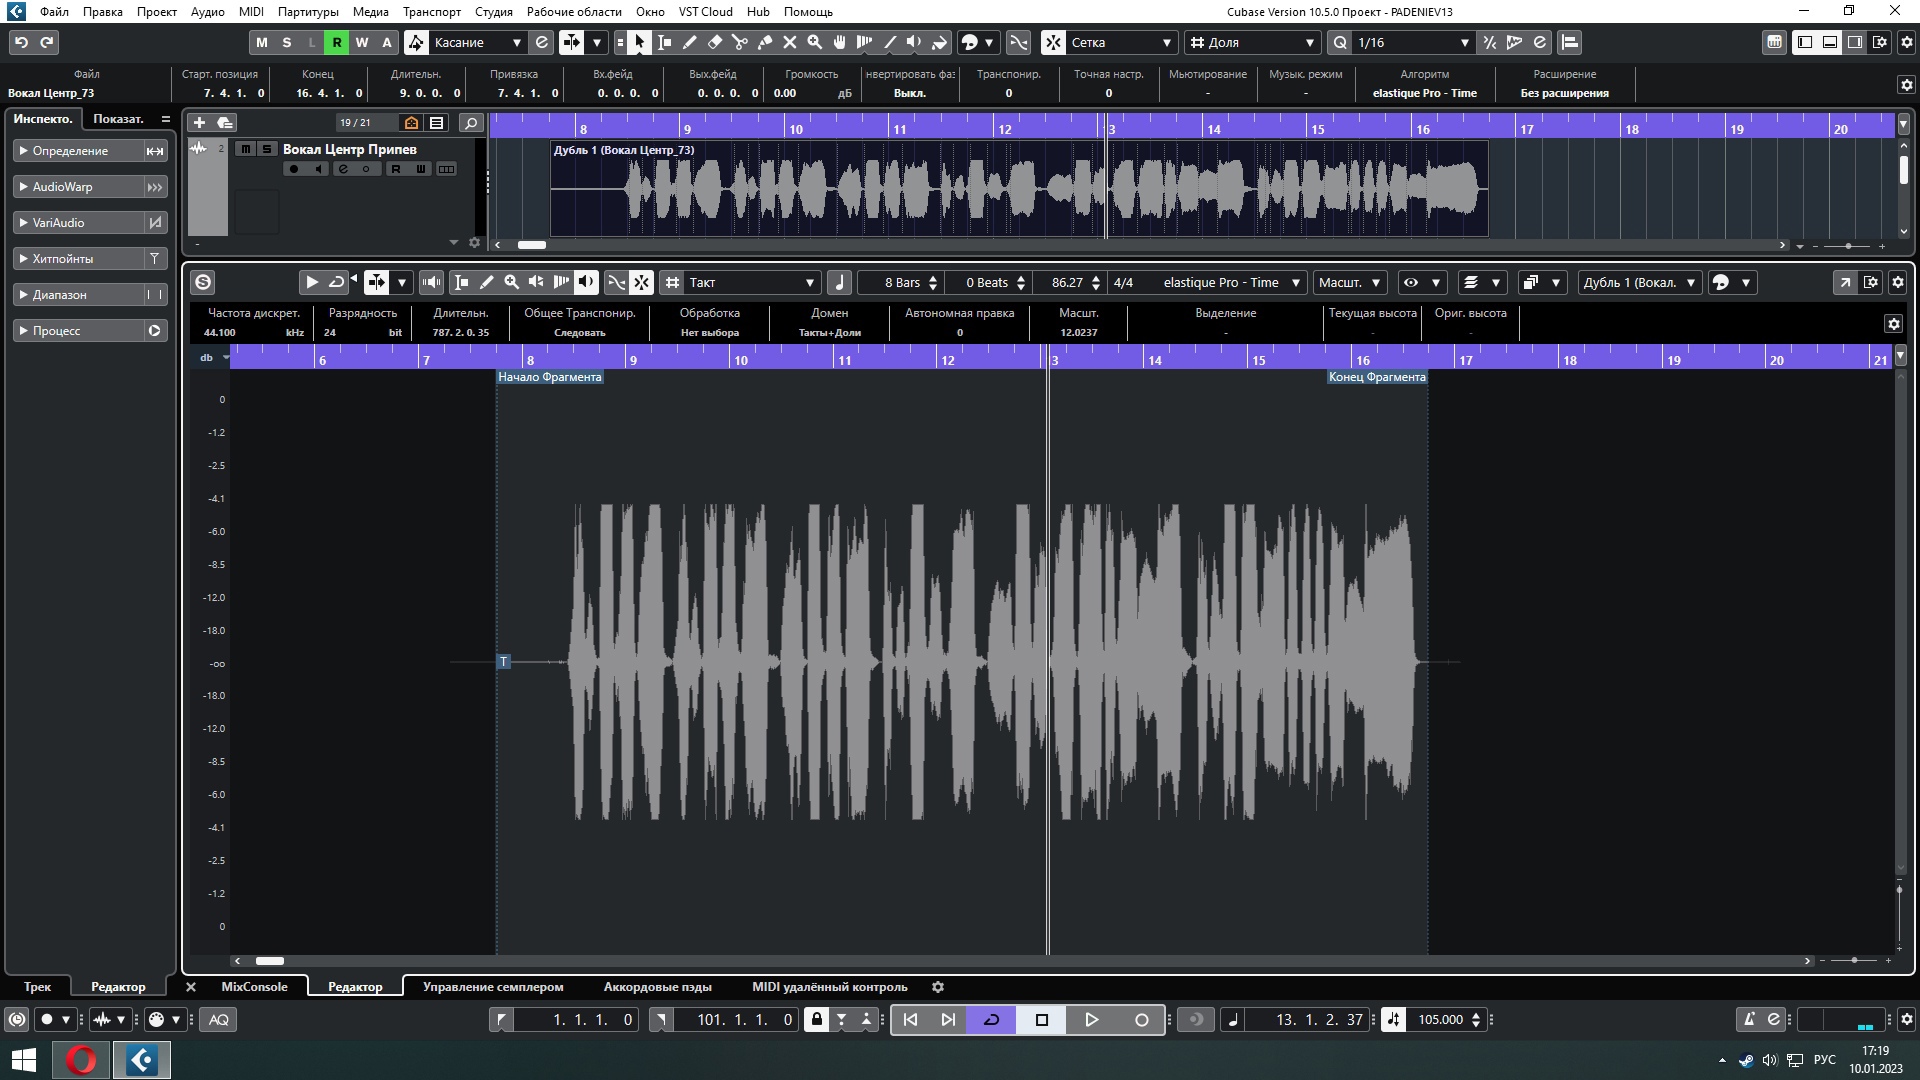Screen dimensions: 1920x1080
Task: Select the Hand tool in the toolbar
Action: click(840, 42)
